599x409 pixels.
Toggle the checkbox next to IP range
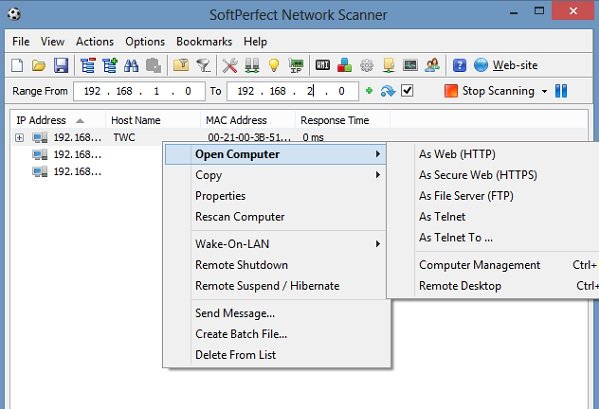coord(407,91)
